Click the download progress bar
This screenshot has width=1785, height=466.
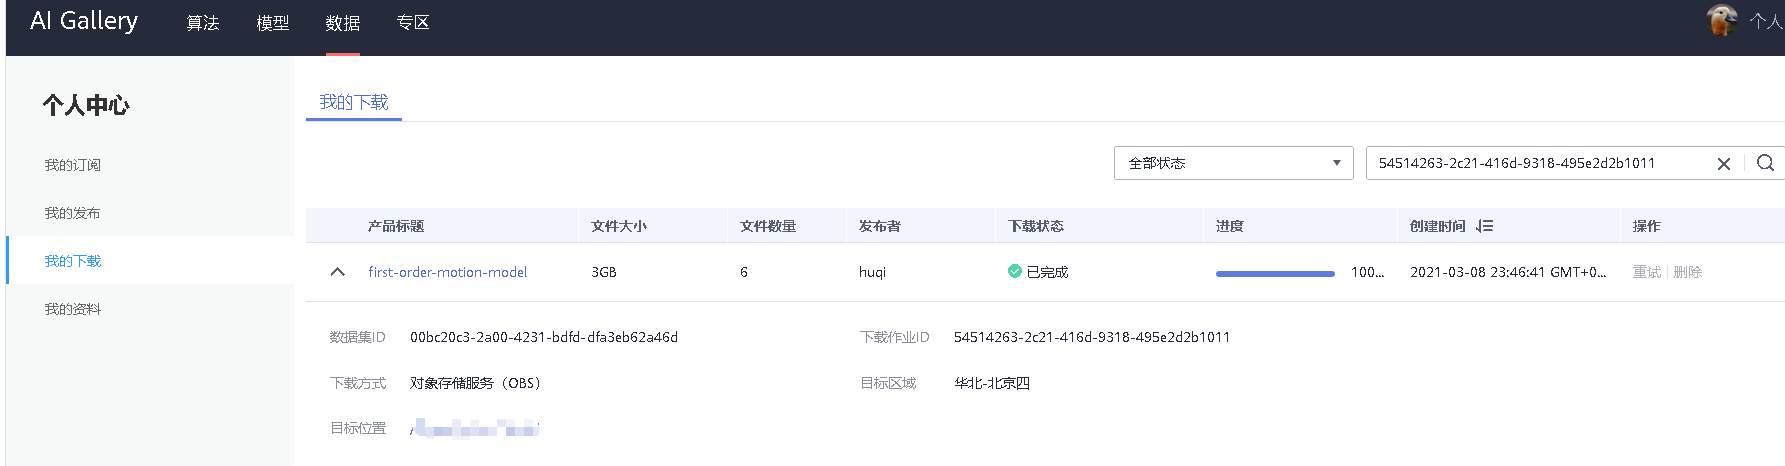[1274, 273]
